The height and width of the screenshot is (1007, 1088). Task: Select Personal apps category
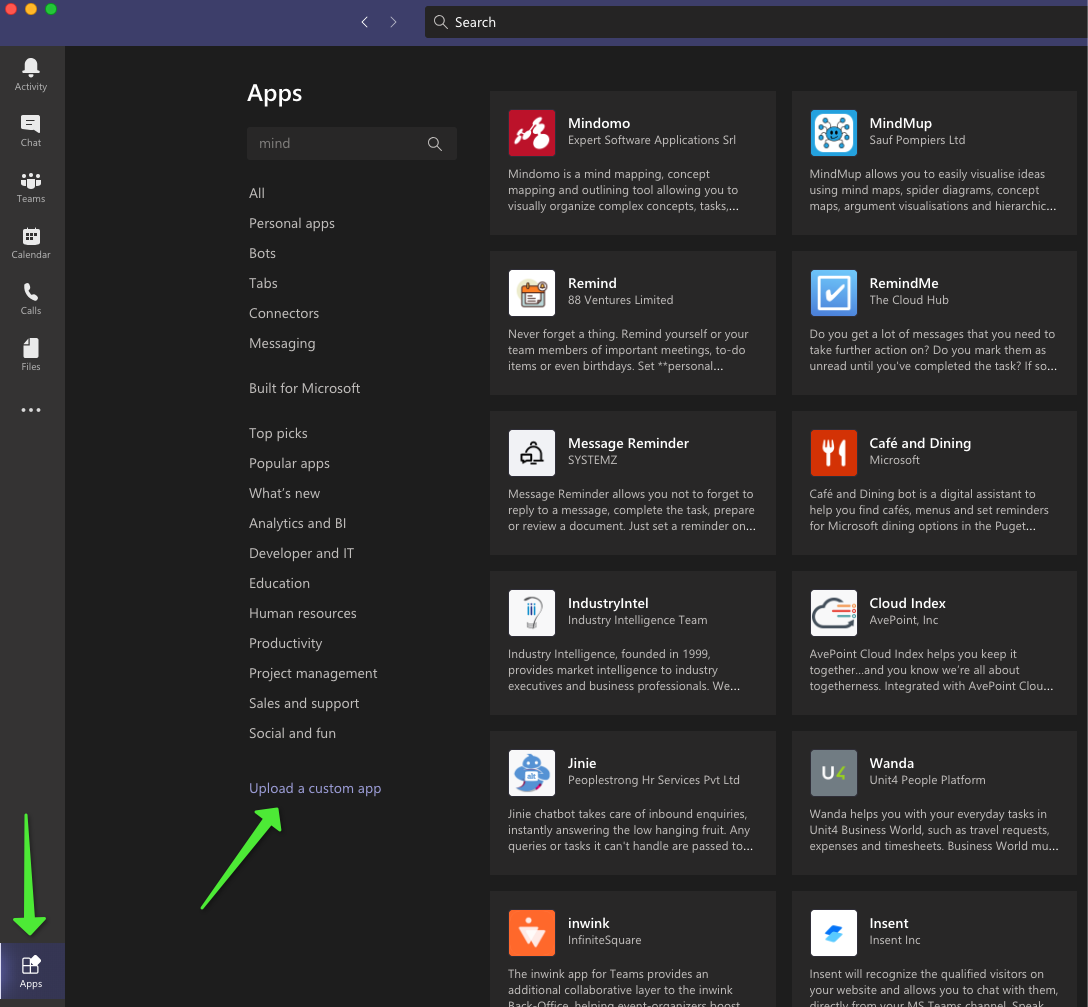tap(291, 223)
